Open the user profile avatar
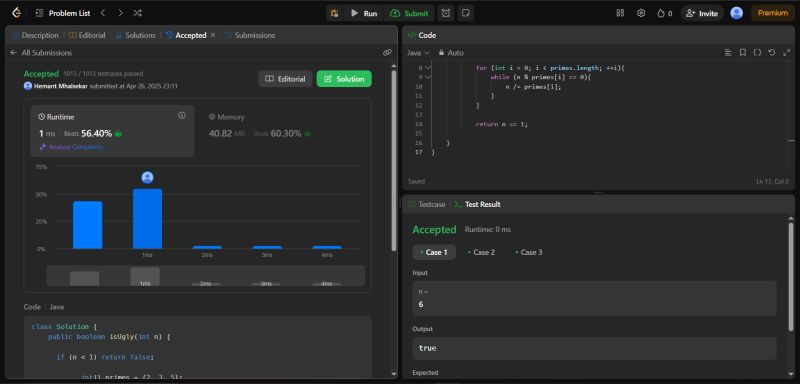 (x=737, y=13)
